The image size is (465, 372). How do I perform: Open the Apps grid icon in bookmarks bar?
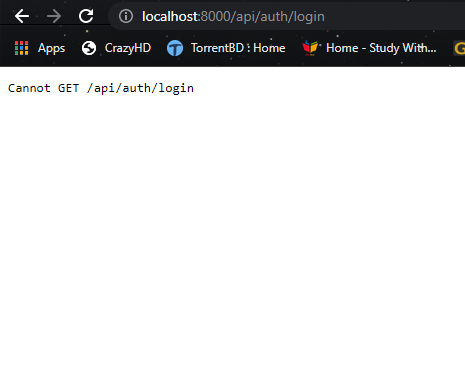pyautogui.click(x=22, y=48)
